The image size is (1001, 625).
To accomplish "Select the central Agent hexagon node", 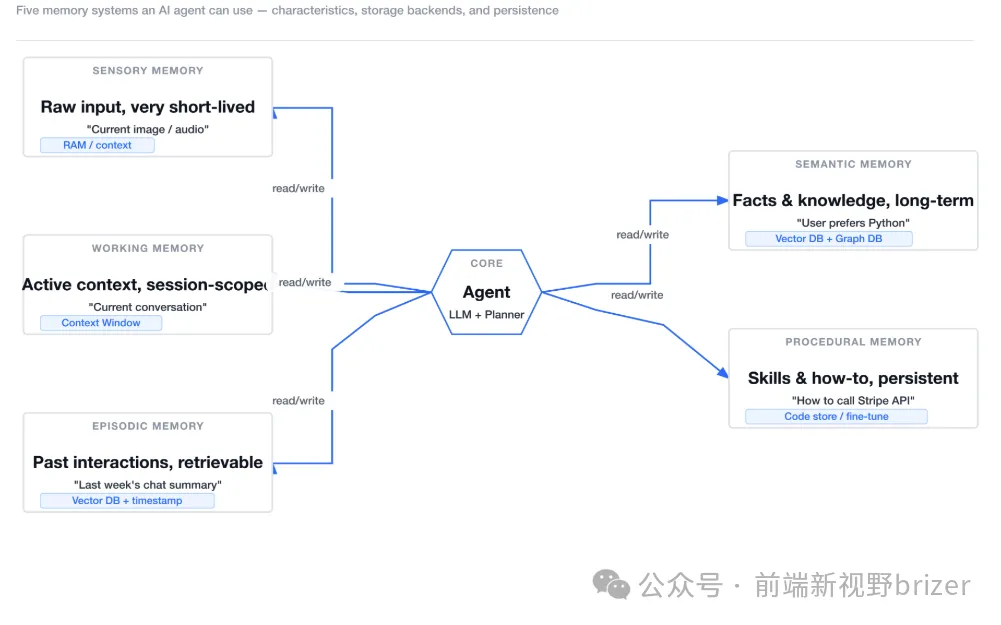I will point(487,292).
